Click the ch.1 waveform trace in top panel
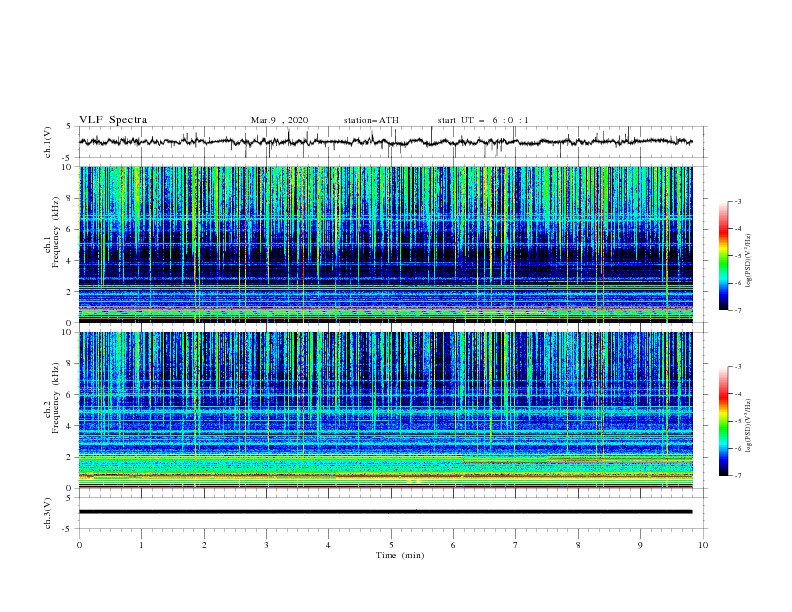The width and height of the screenshot is (792, 612). pos(385,142)
